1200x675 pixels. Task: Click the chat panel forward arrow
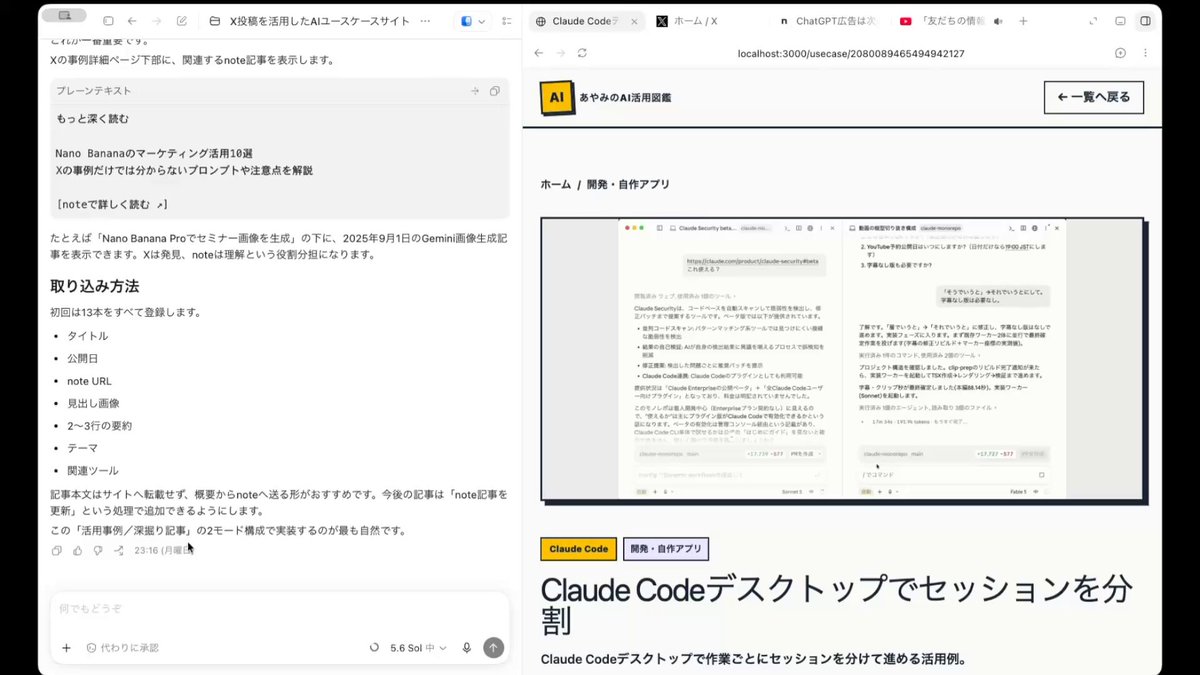(x=156, y=20)
